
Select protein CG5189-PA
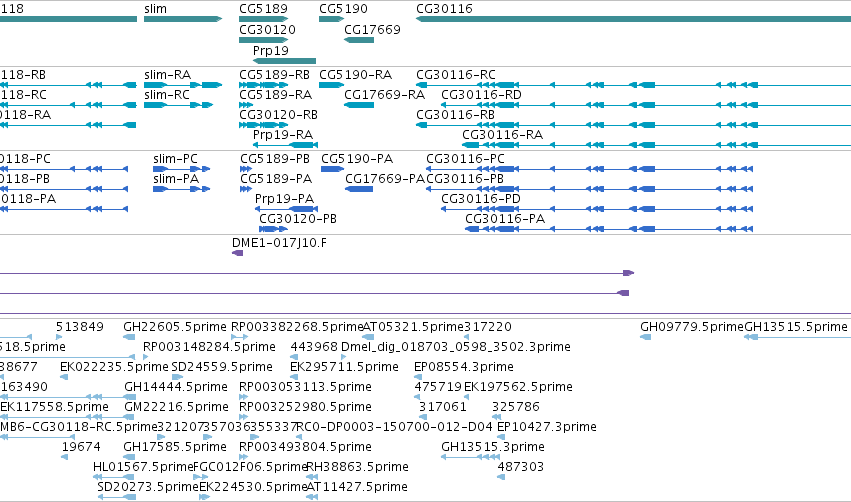tap(276, 179)
